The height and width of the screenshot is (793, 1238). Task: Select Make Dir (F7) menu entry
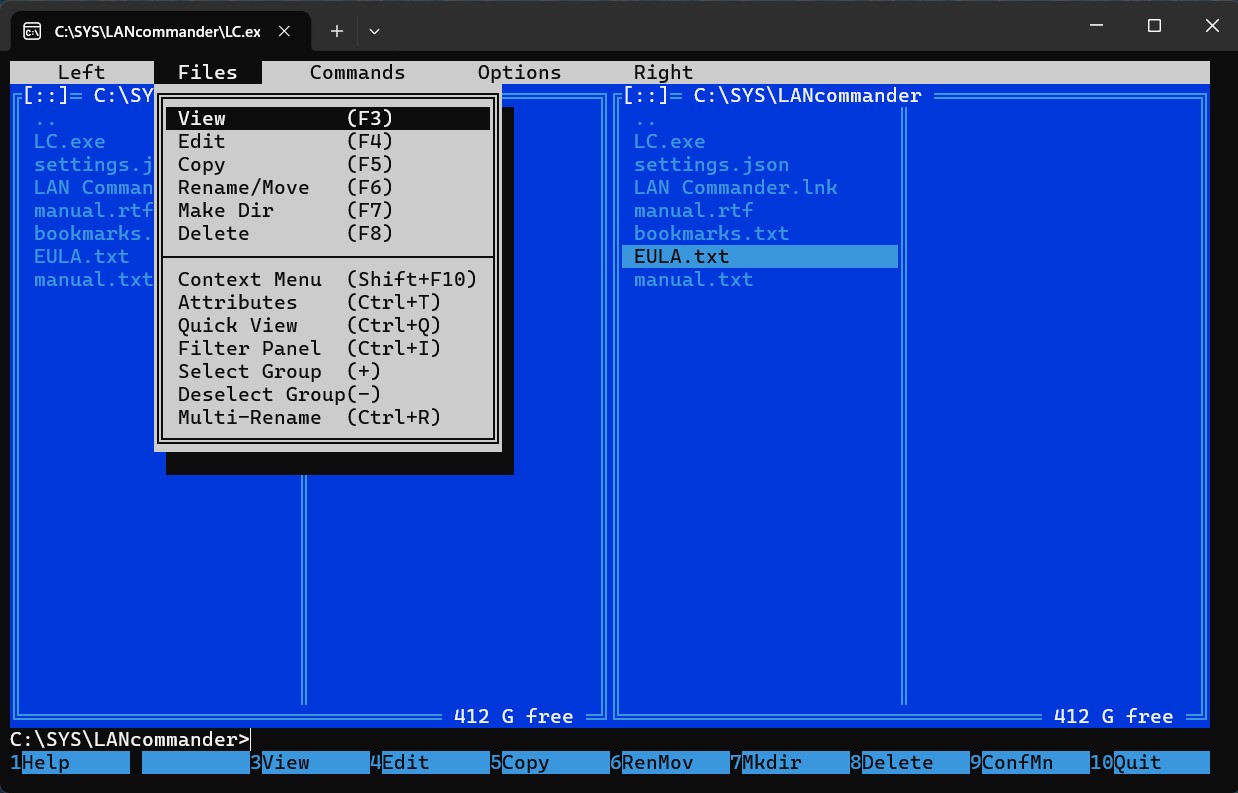(328, 210)
